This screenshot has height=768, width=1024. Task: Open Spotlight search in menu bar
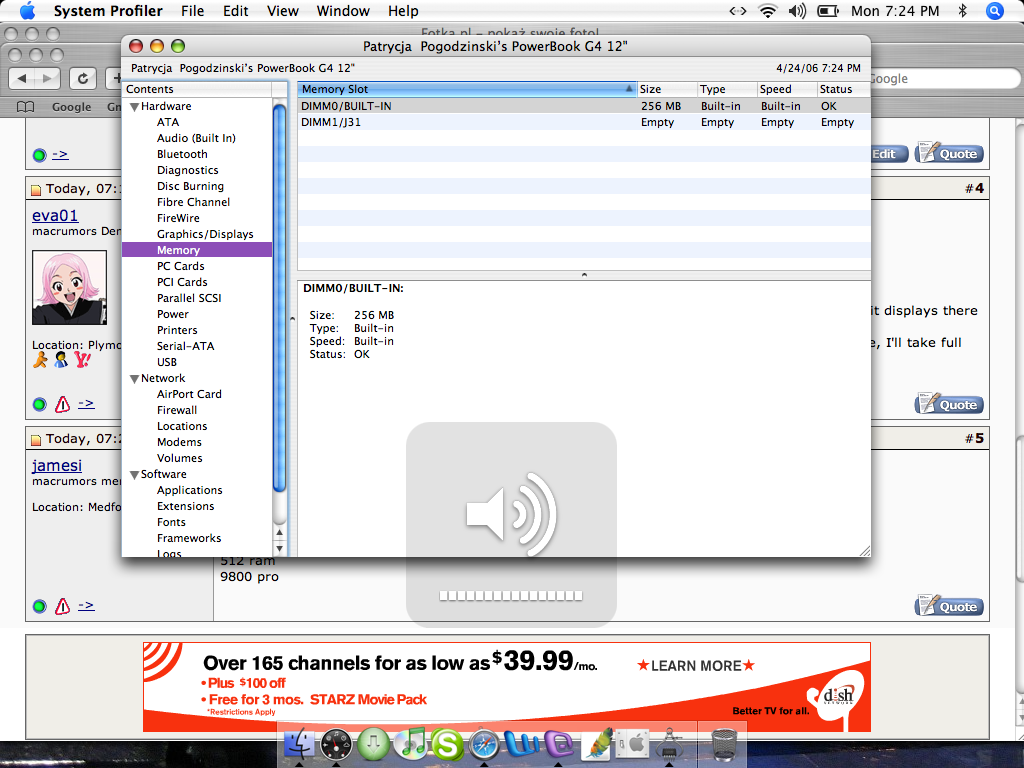[994, 10]
